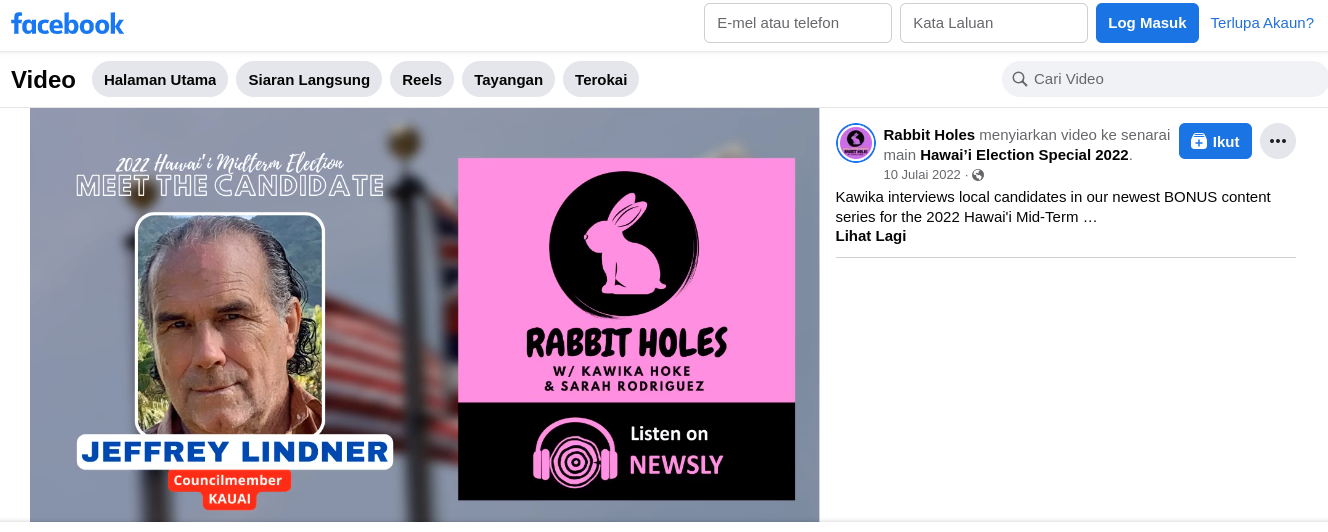
Task: Click the Facebook logo
Action: pos(68,23)
